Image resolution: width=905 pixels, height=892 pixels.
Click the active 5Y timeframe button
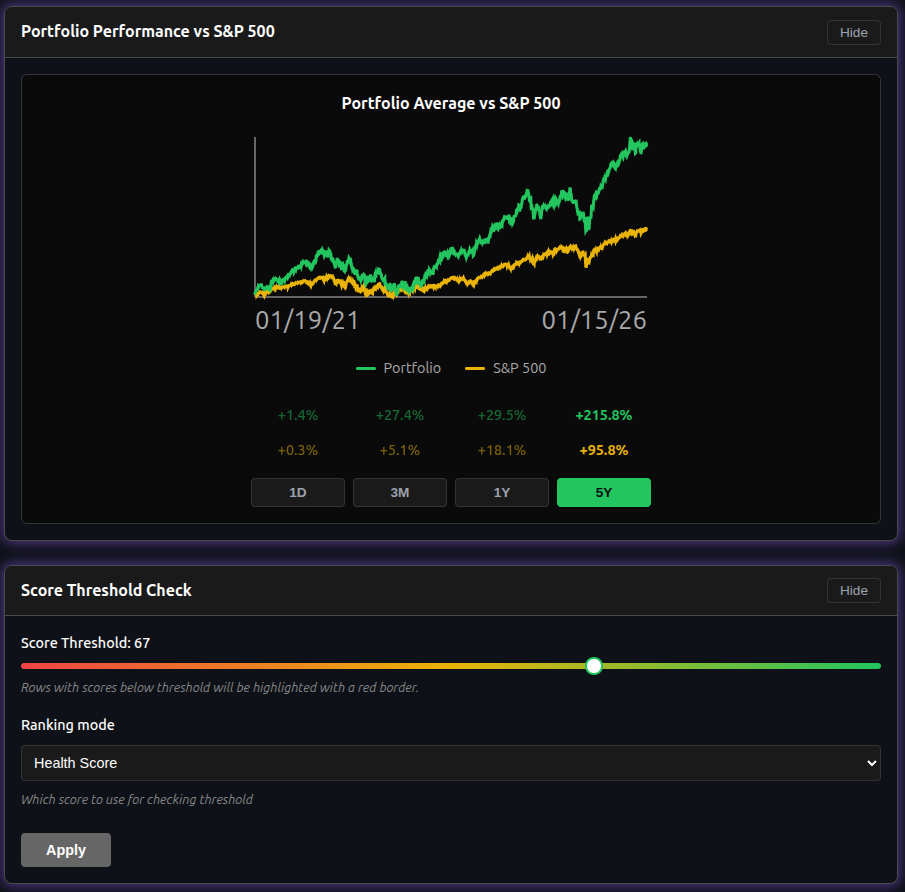click(603, 492)
